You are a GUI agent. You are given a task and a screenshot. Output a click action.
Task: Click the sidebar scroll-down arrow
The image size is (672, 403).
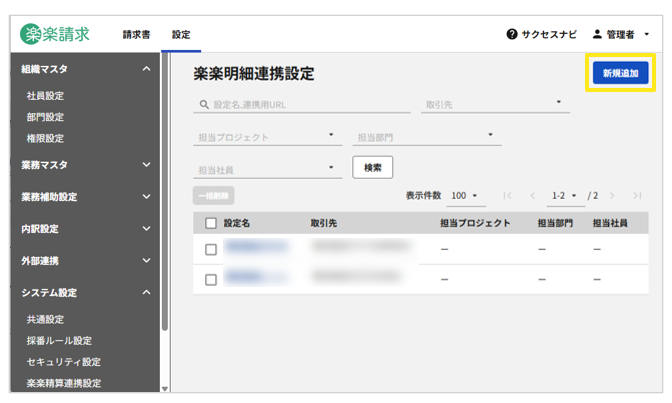click(x=165, y=389)
